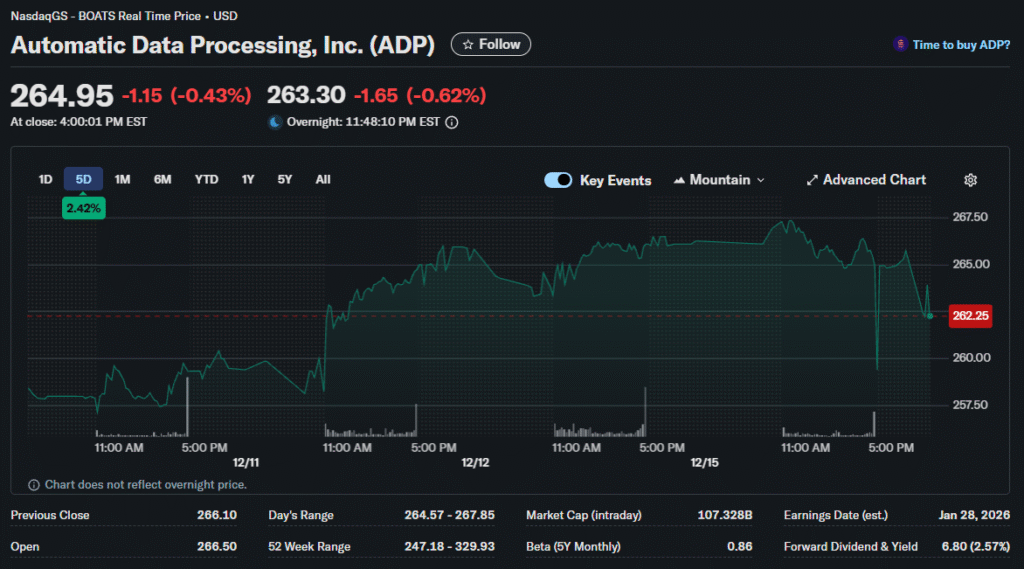This screenshot has height=569, width=1024.
Task: Open chart settings gear icon
Action: click(x=970, y=180)
